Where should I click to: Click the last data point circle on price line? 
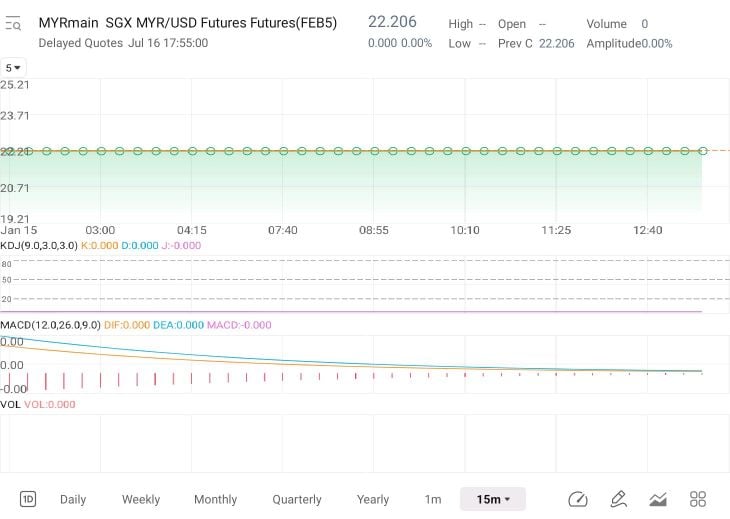pyautogui.click(x=703, y=151)
